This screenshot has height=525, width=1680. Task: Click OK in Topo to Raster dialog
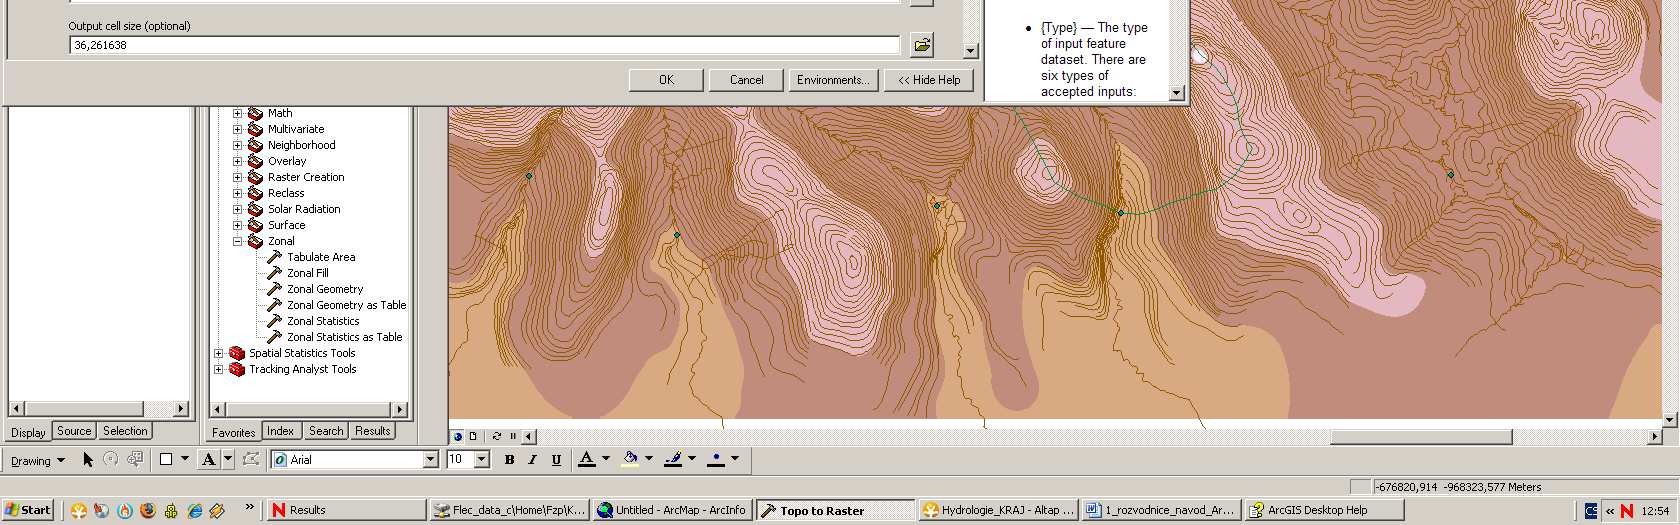pos(666,80)
